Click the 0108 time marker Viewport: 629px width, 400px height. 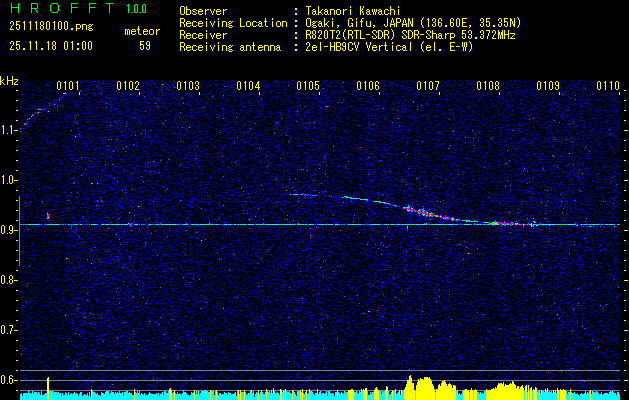(488, 86)
